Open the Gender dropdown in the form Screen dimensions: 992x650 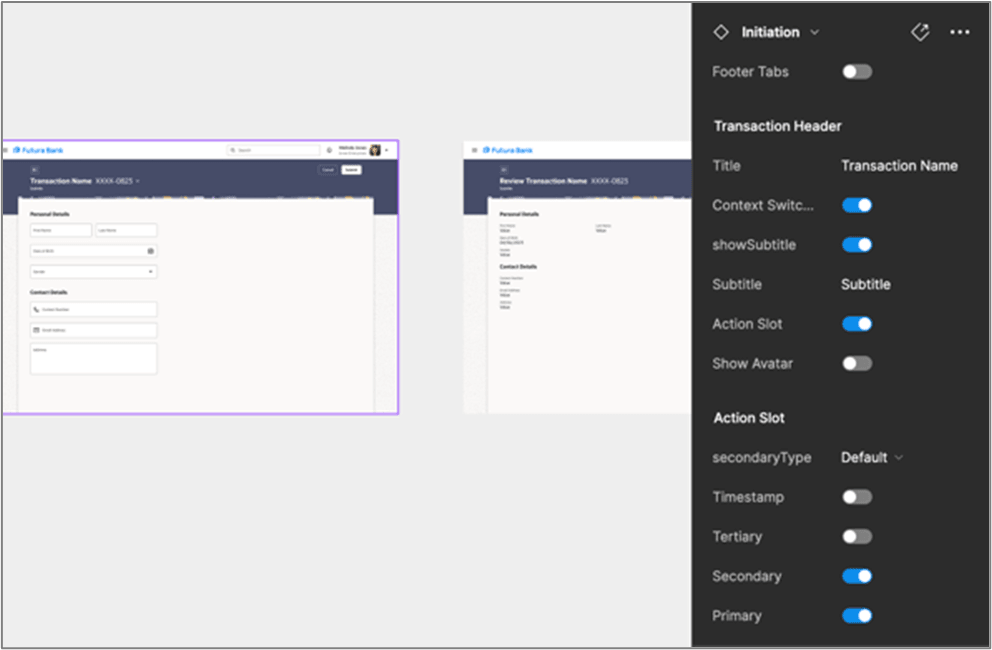[x=94, y=271]
